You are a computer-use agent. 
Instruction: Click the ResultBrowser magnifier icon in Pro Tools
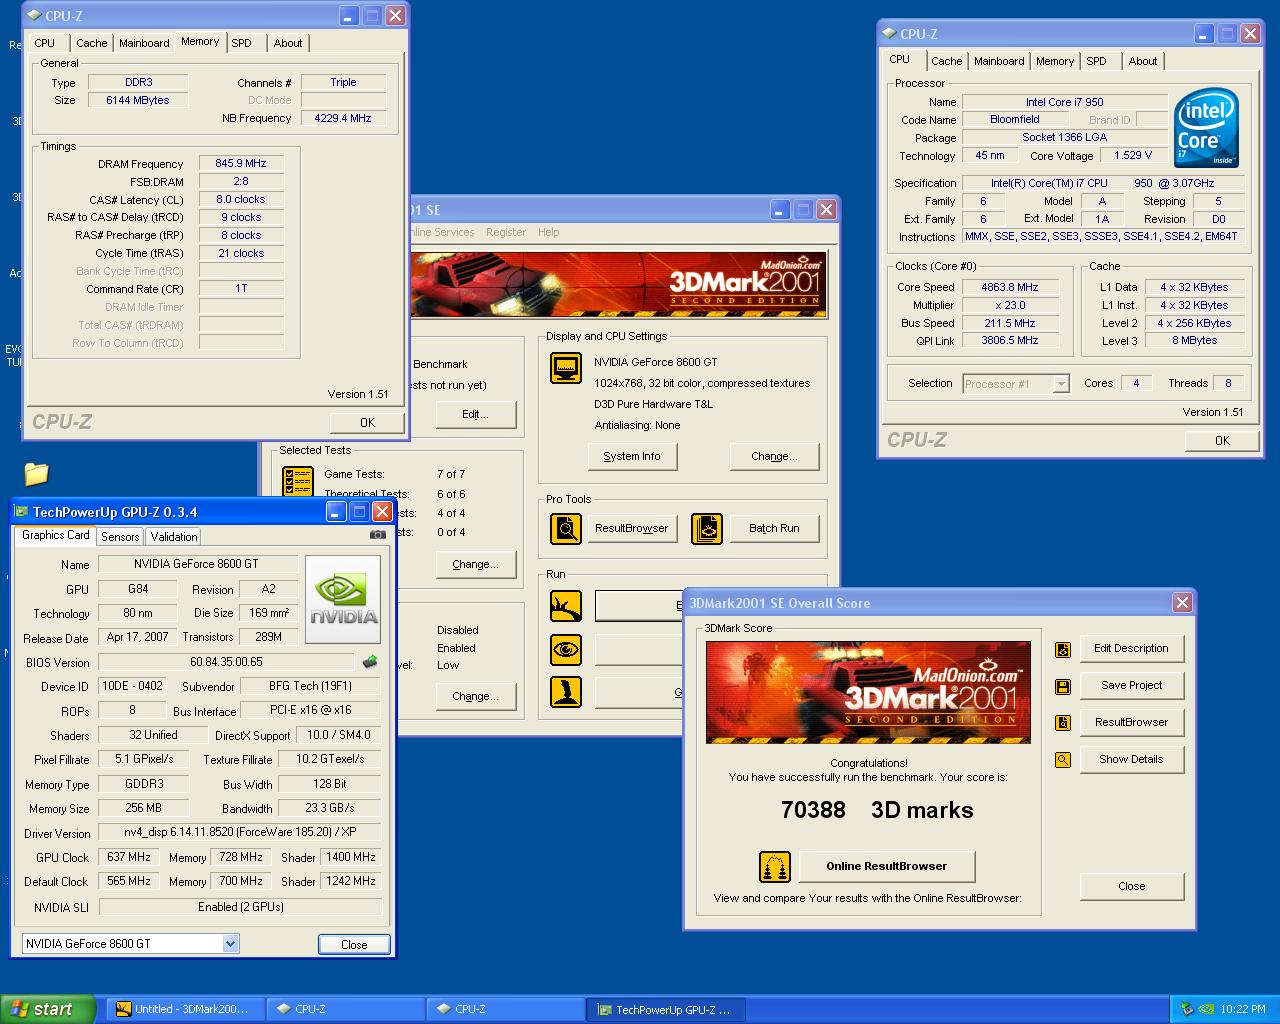click(566, 528)
